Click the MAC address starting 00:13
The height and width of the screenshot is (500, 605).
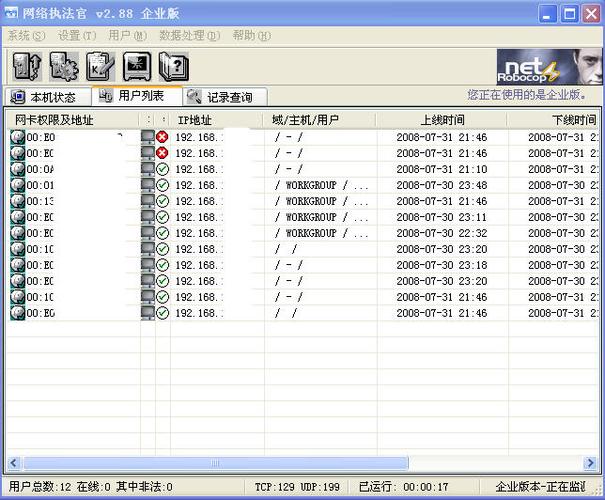(40, 201)
